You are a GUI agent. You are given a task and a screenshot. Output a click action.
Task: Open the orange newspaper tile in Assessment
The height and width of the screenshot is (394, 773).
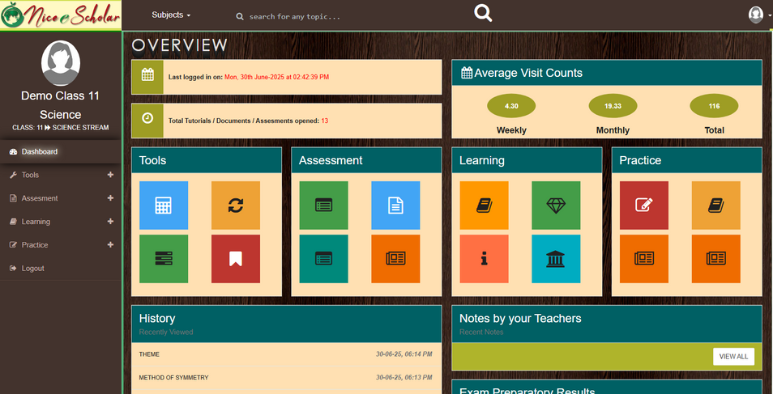coord(395,259)
